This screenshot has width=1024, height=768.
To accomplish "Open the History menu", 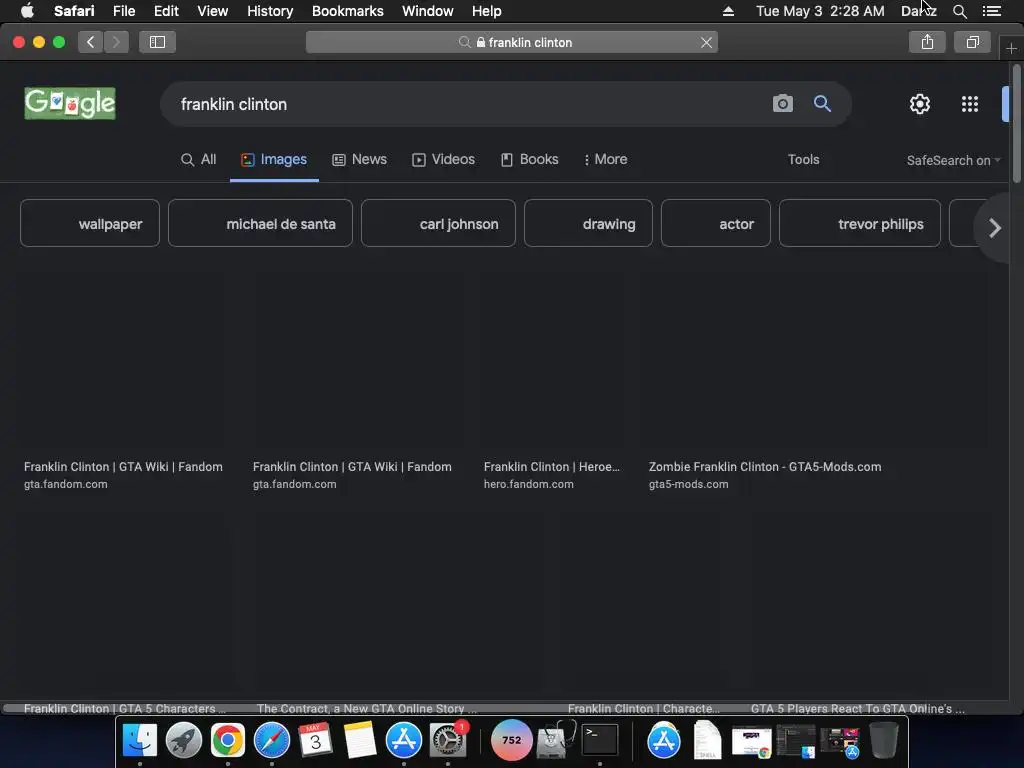I will click(270, 11).
